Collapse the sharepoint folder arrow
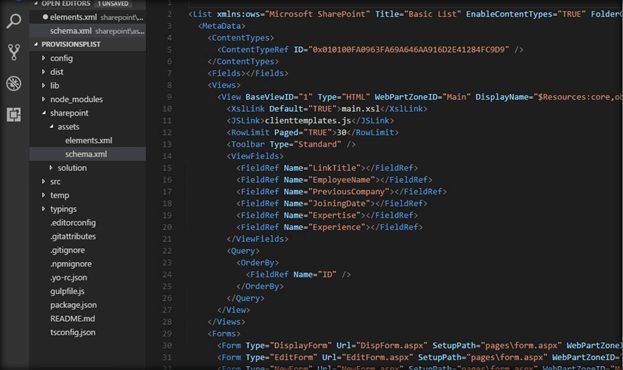The width and height of the screenshot is (623, 370). [x=44, y=113]
